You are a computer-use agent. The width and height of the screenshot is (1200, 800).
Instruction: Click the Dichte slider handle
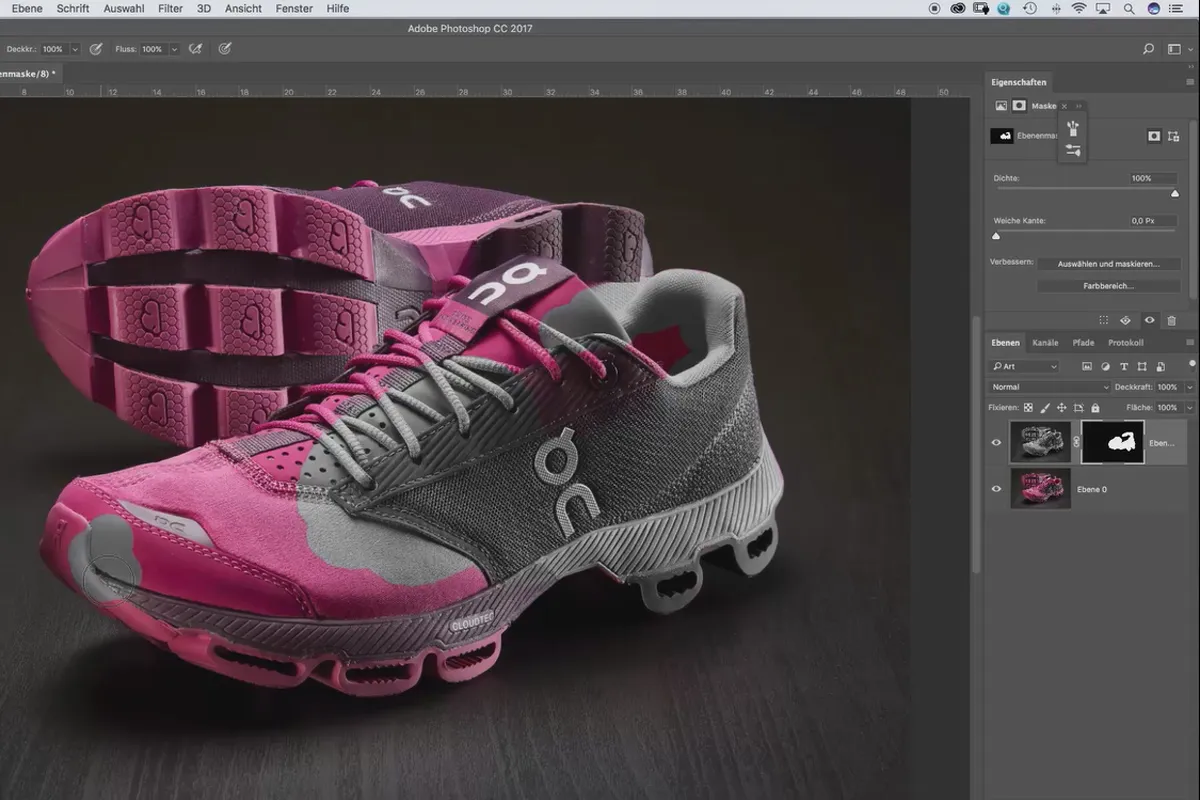(x=1175, y=194)
